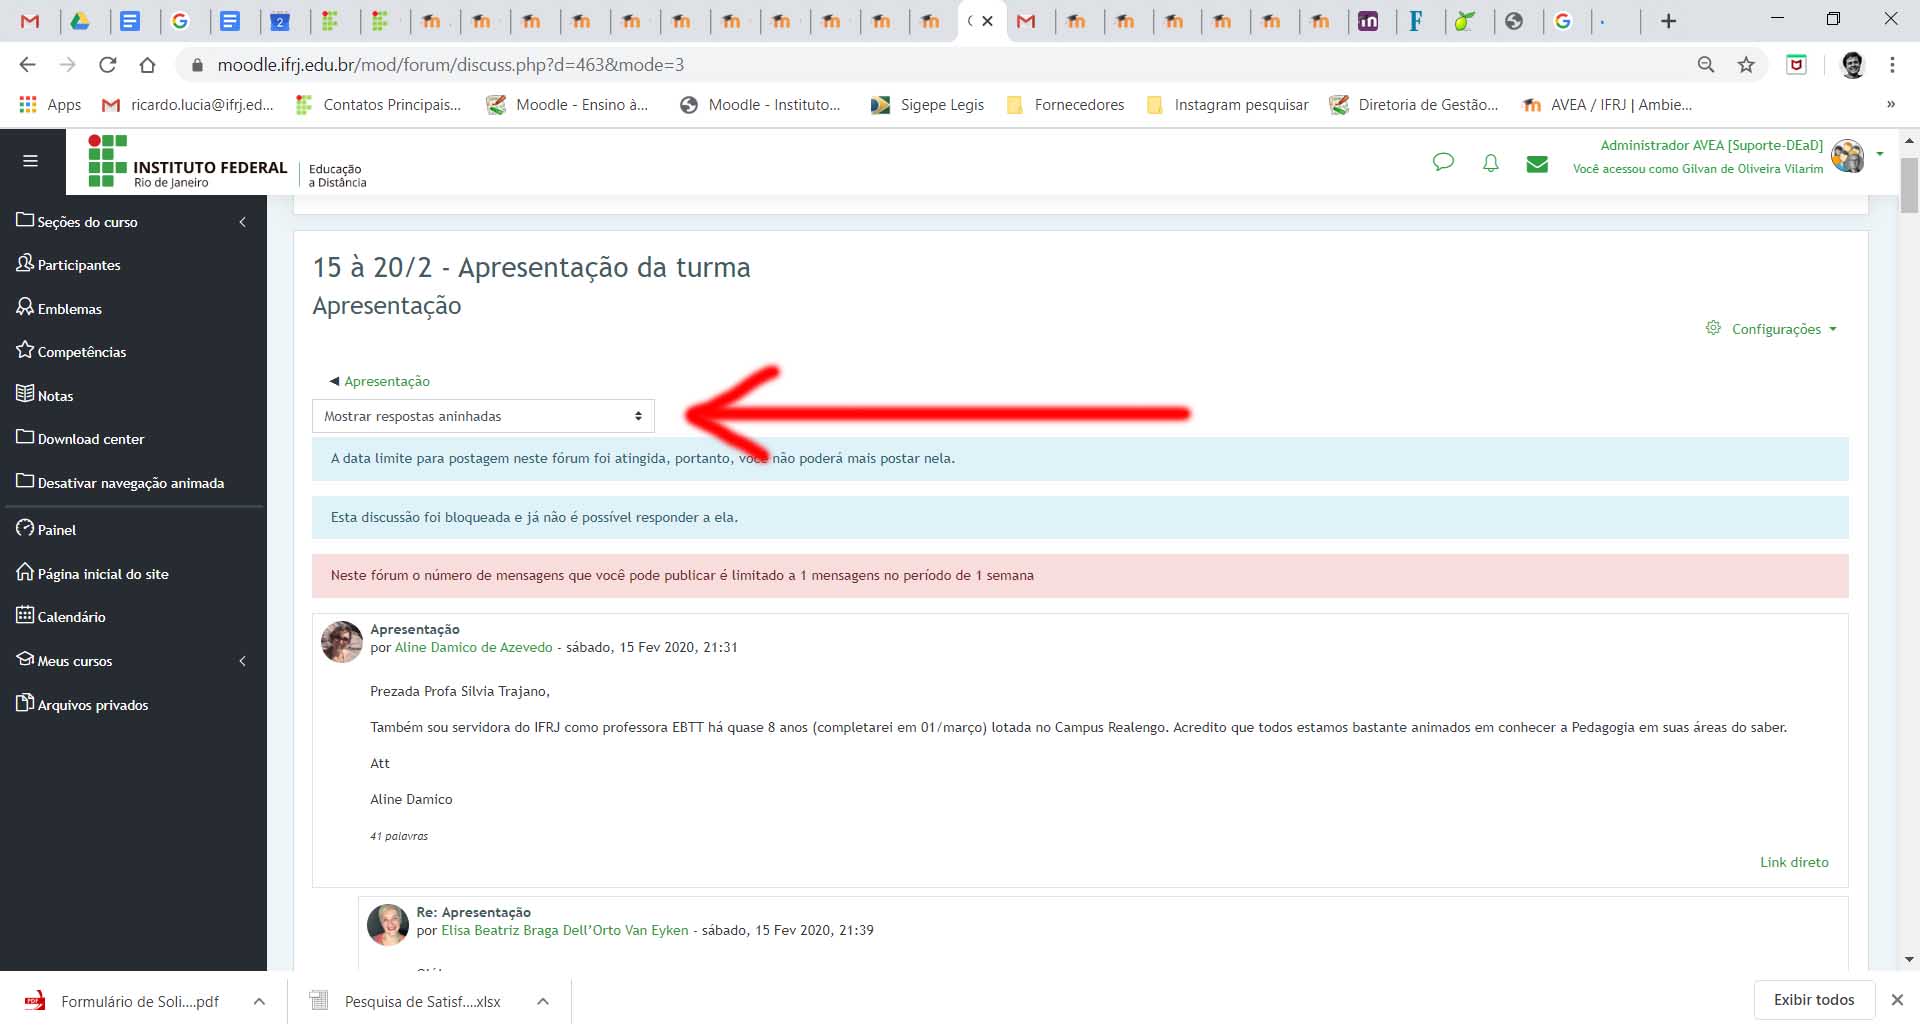Click the address bar URL
This screenshot has height=1030, width=1920.
click(450, 65)
